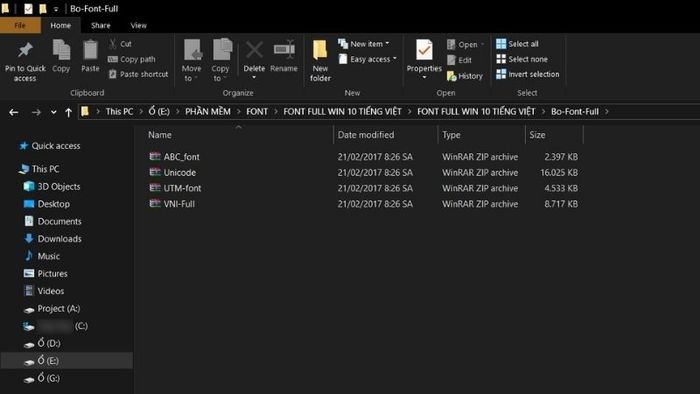
Task: Click Select all
Action: point(517,44)
